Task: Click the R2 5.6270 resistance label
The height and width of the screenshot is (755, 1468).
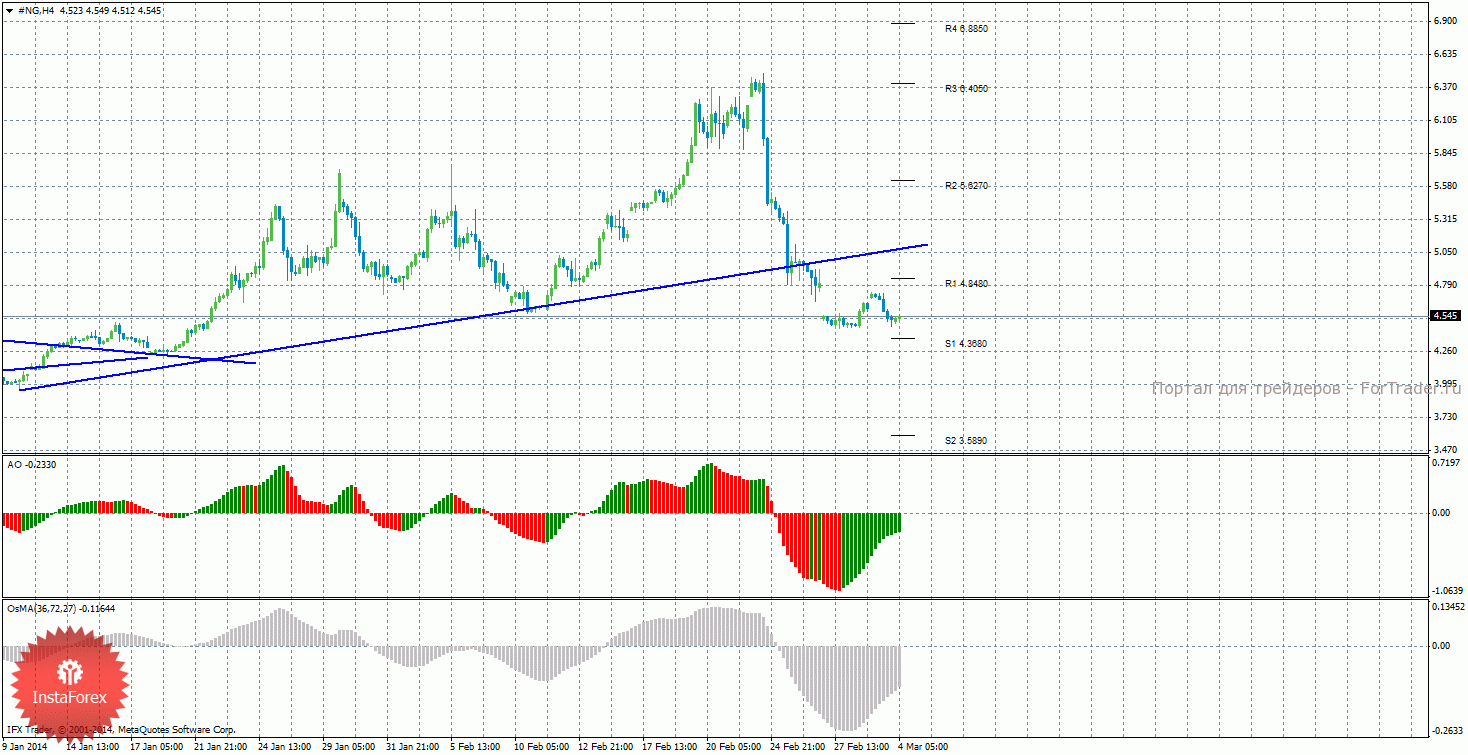Action: (966, 186)
